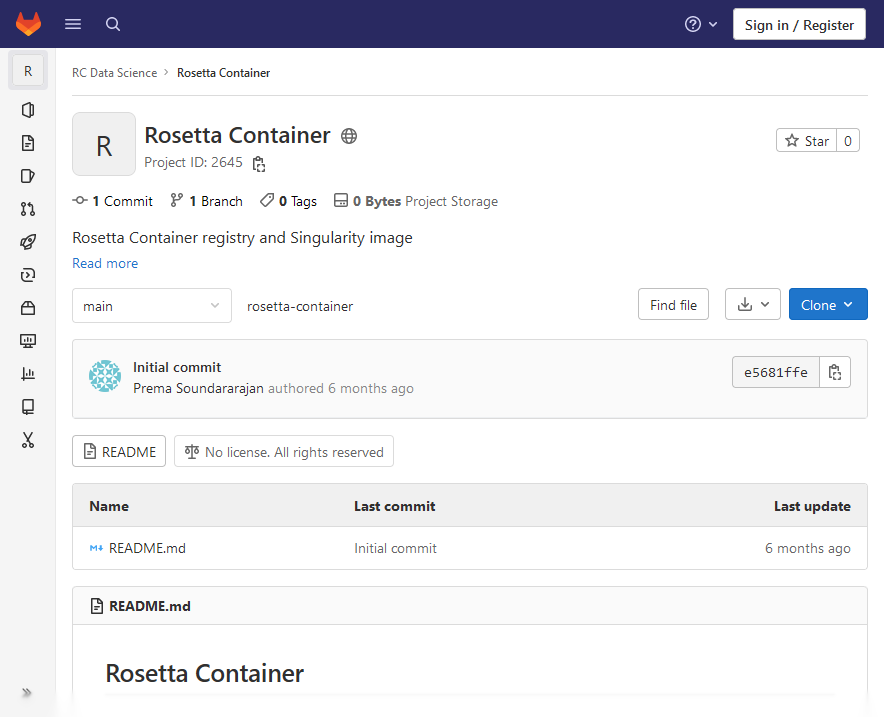The image size is (884, 717).
Task: Click the search magnifier in the top bar
Action: (113, 24)
